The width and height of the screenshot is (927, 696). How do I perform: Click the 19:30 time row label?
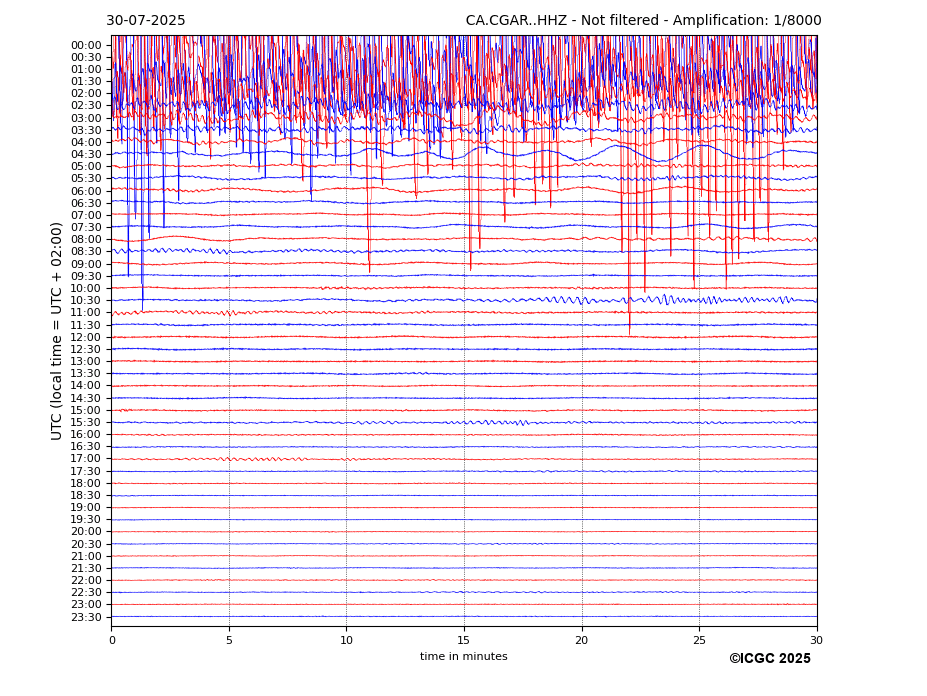tap(86, 520)
